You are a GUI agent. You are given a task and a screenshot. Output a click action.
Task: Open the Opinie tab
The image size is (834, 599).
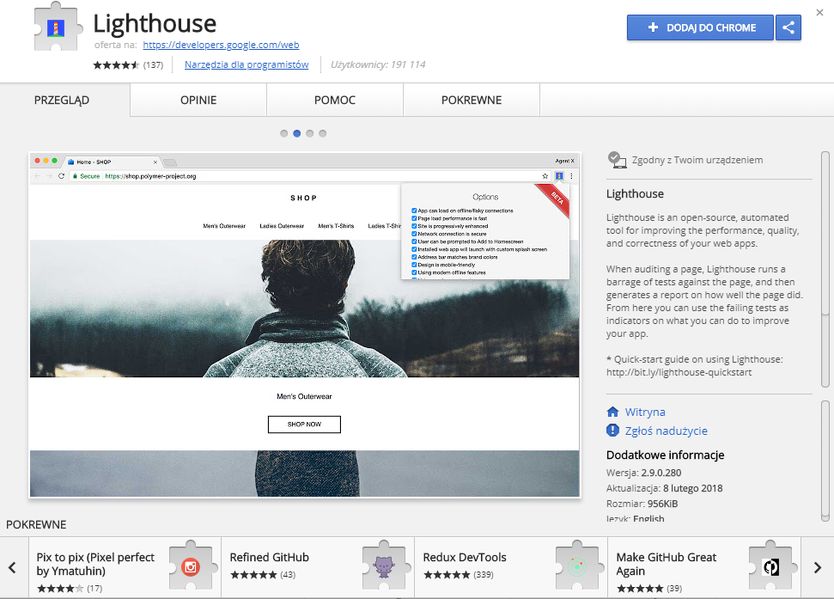tap(198, 101)
